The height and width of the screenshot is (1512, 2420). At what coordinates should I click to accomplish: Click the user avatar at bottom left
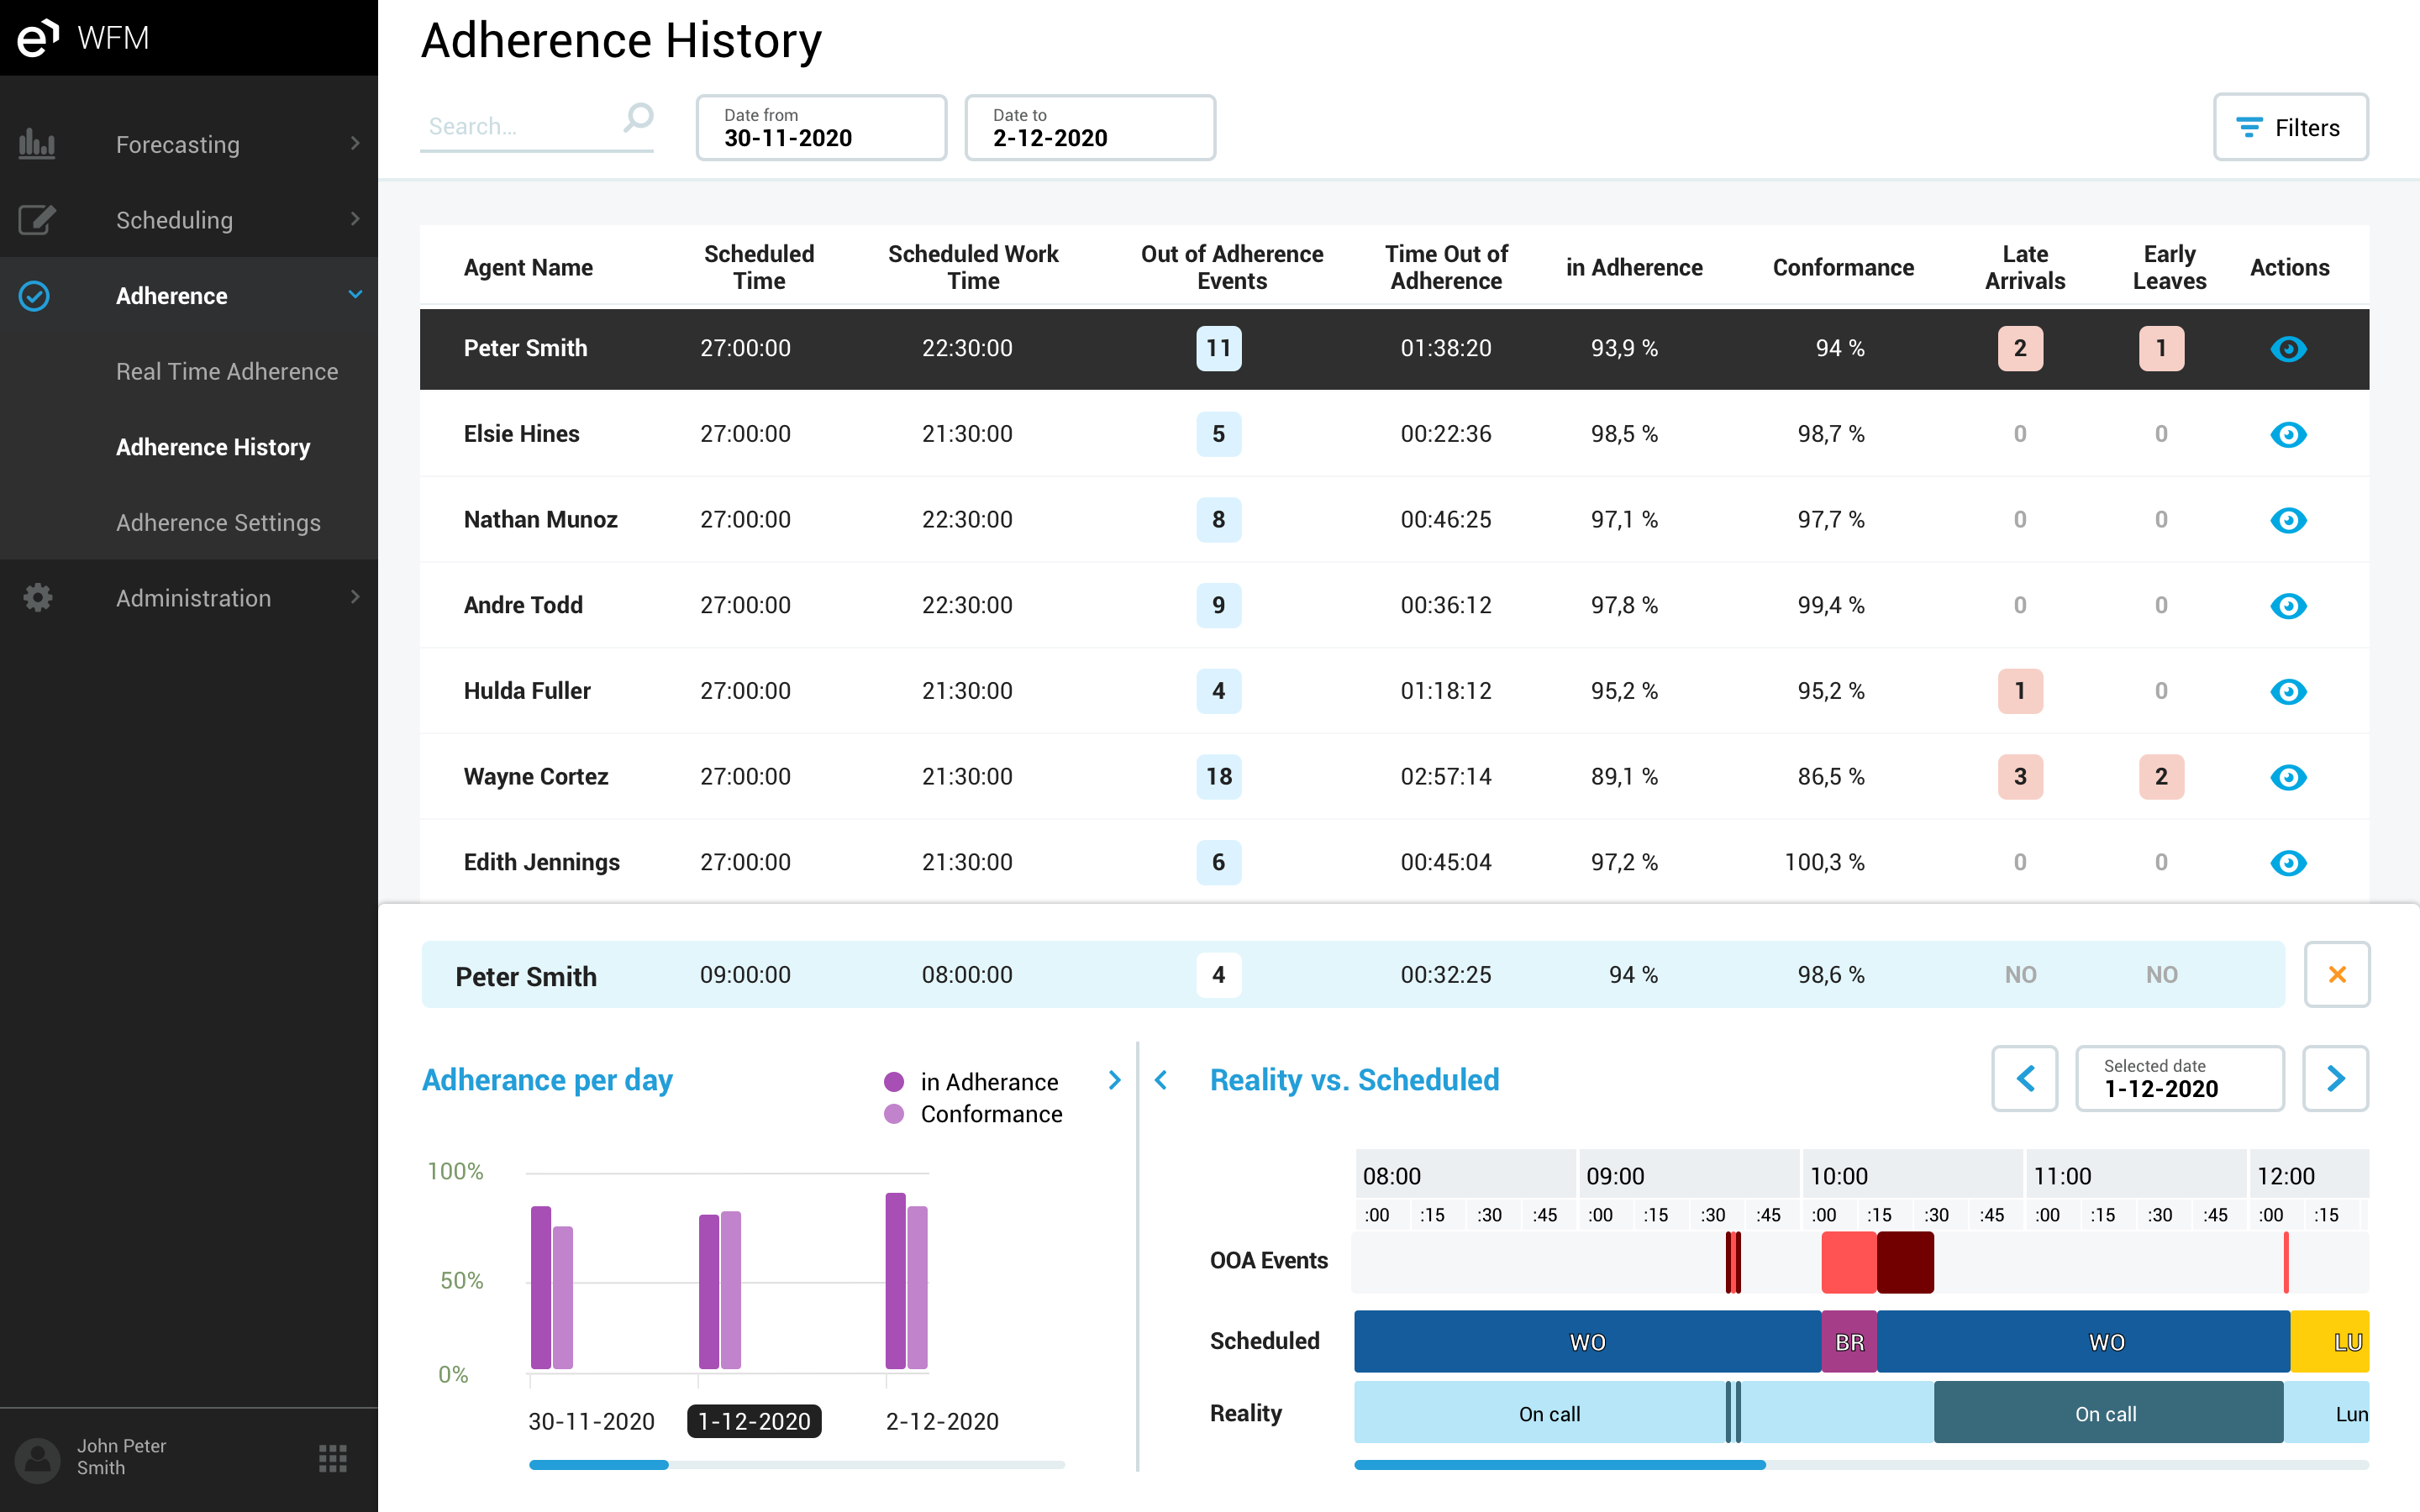point(37,1458)
